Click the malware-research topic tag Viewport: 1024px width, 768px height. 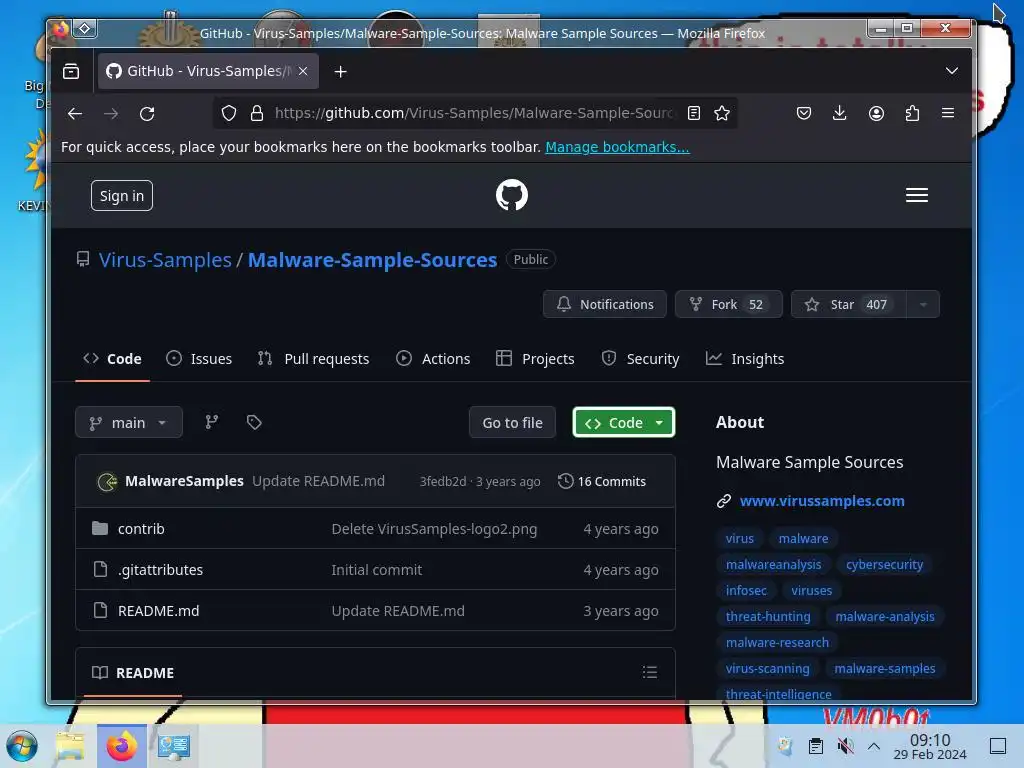(x=777, y=643)
